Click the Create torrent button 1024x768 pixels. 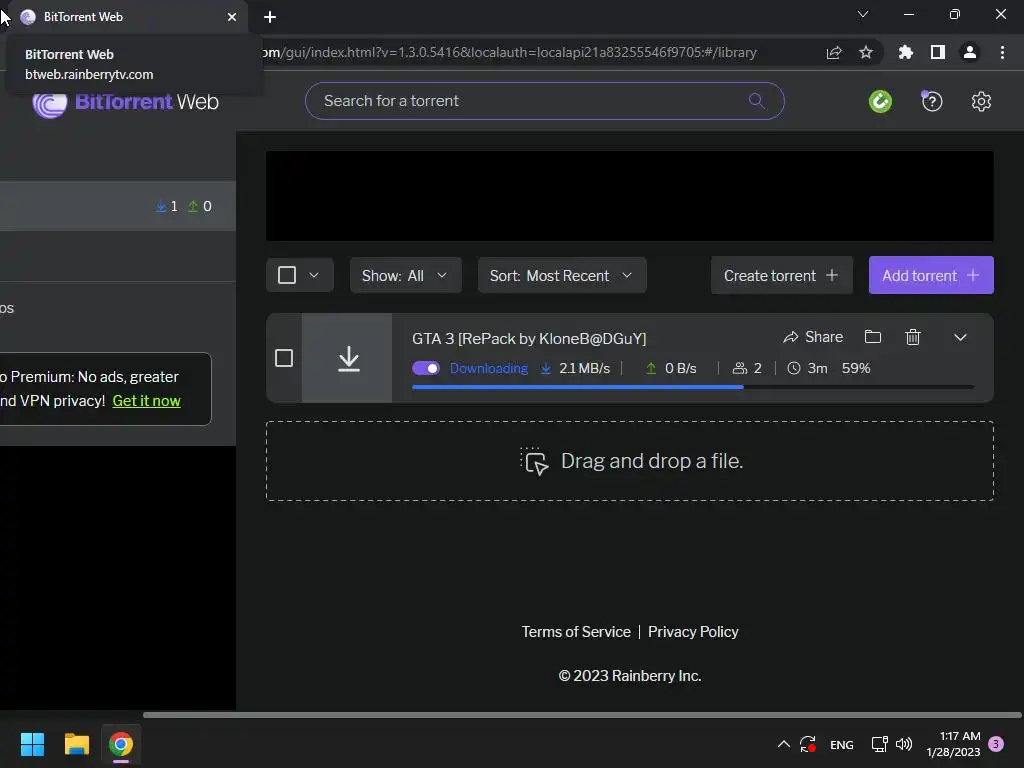tap(782, 275)
